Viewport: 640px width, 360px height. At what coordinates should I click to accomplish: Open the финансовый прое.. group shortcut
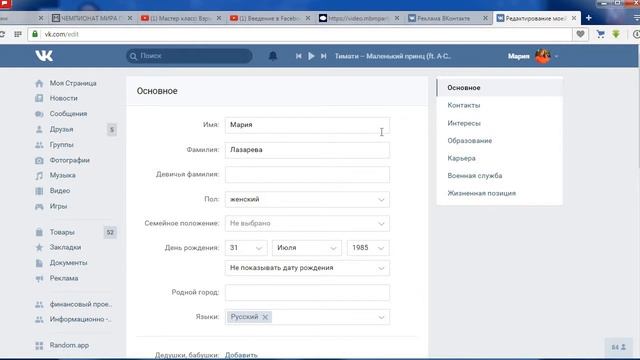81,304
